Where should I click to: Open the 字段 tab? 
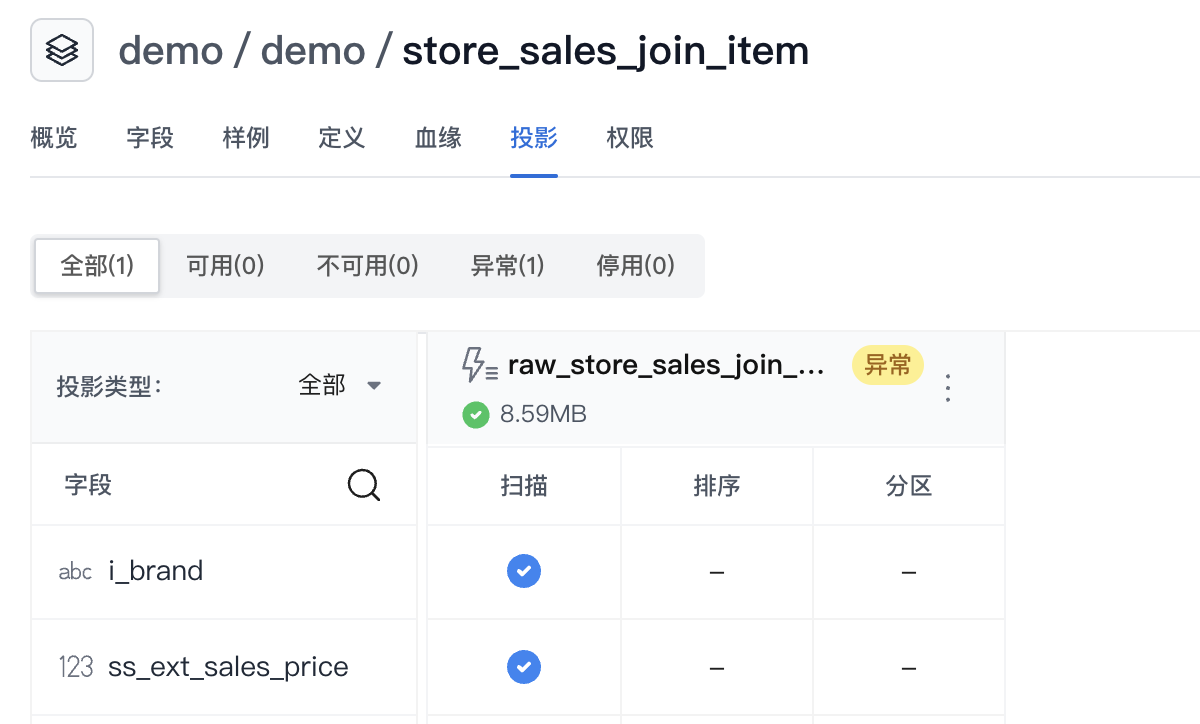pyautogui.click(x=150, y=138)
